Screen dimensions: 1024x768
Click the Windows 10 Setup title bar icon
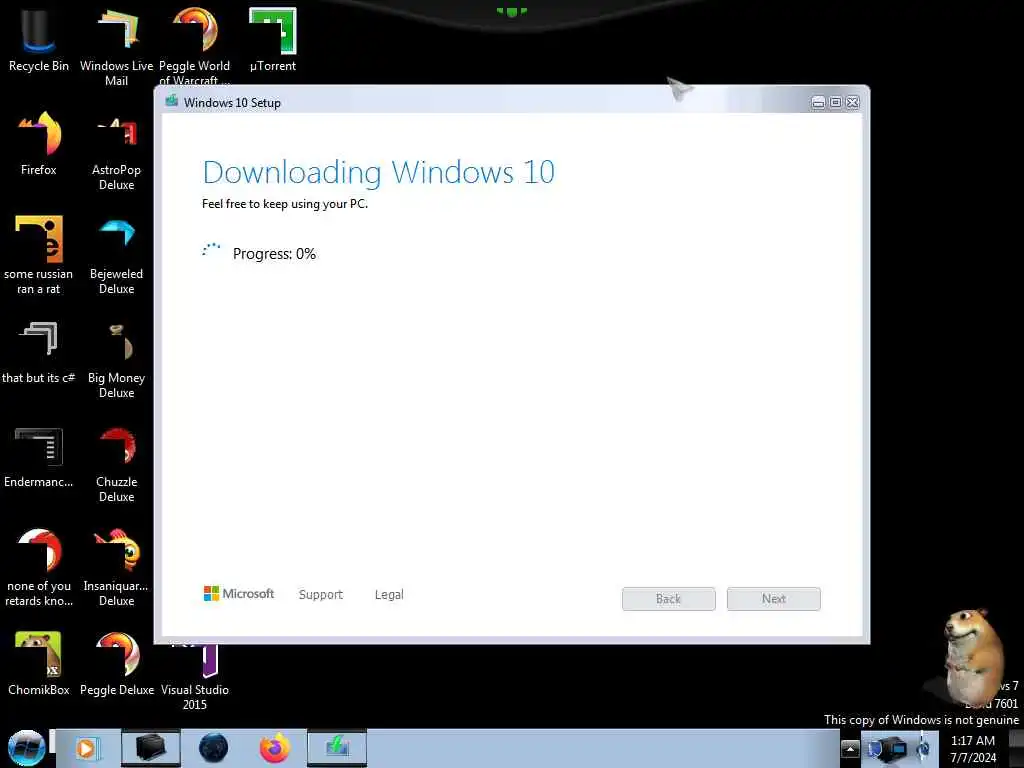(172, 101)
